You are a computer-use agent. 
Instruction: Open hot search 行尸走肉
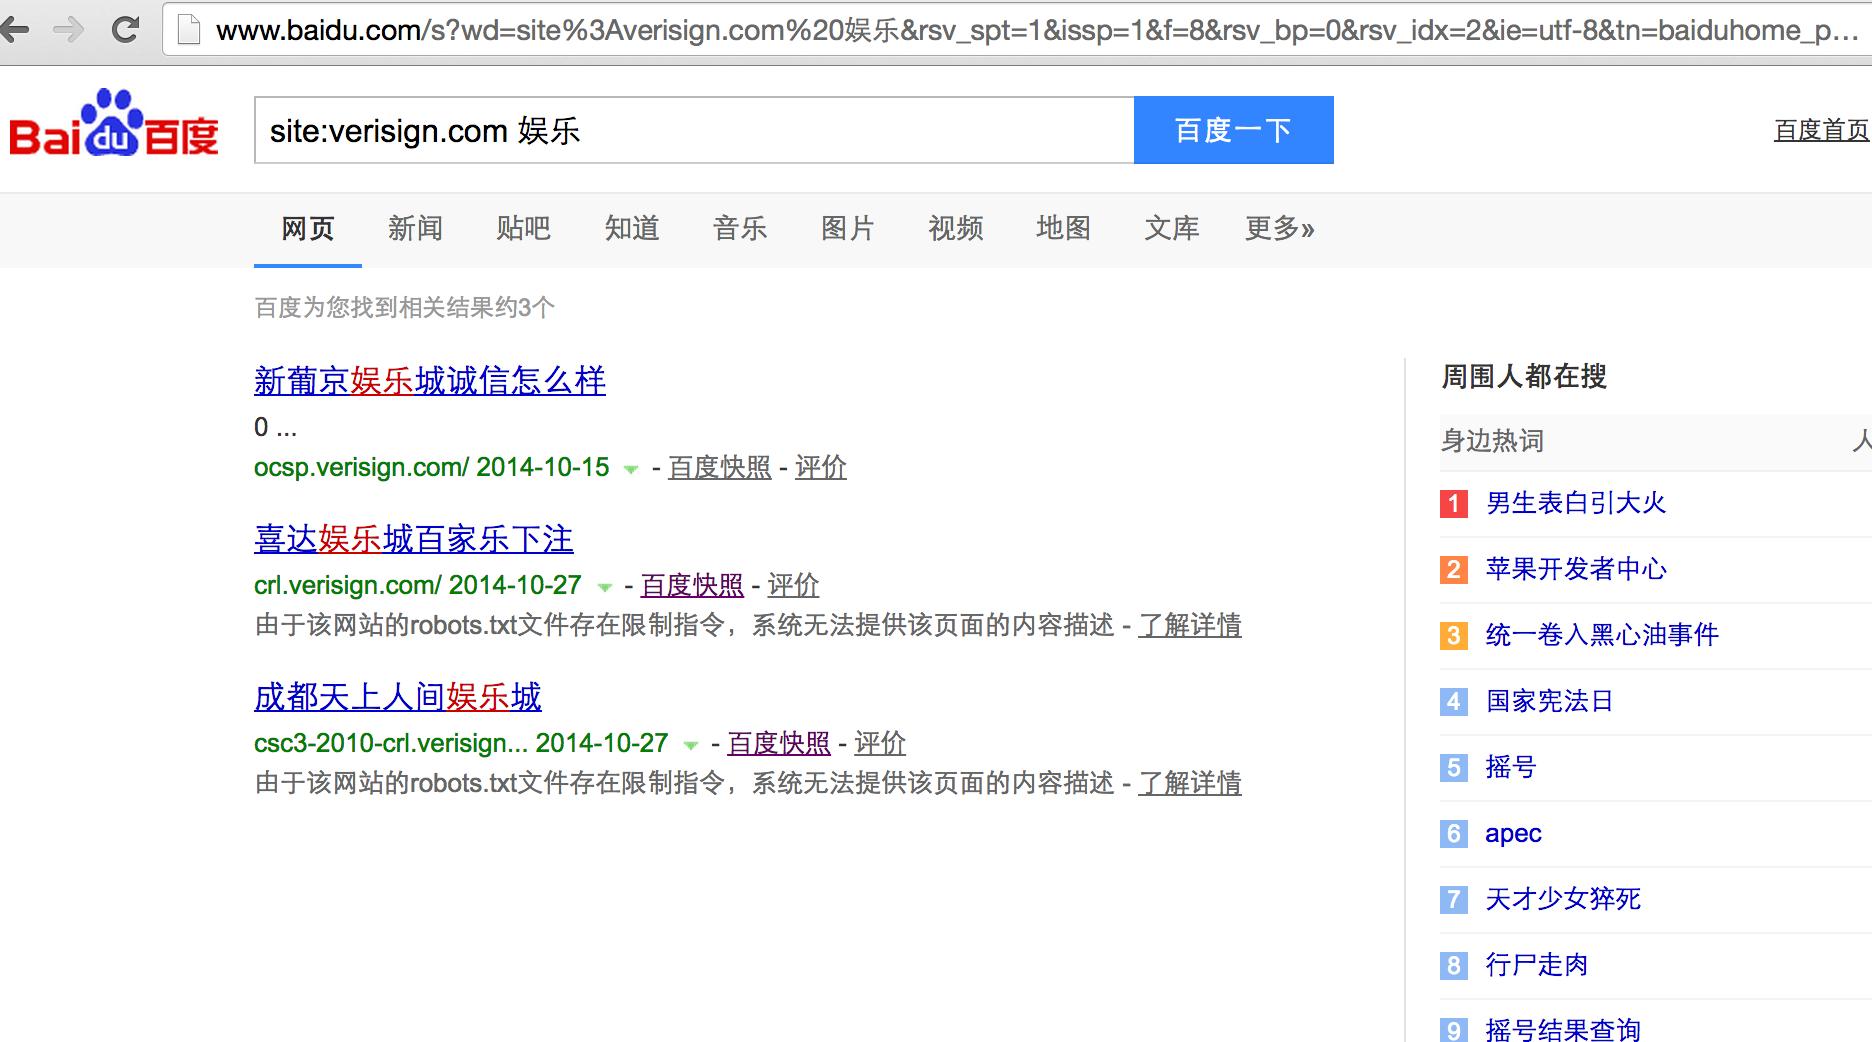(x=1537, y=965)
